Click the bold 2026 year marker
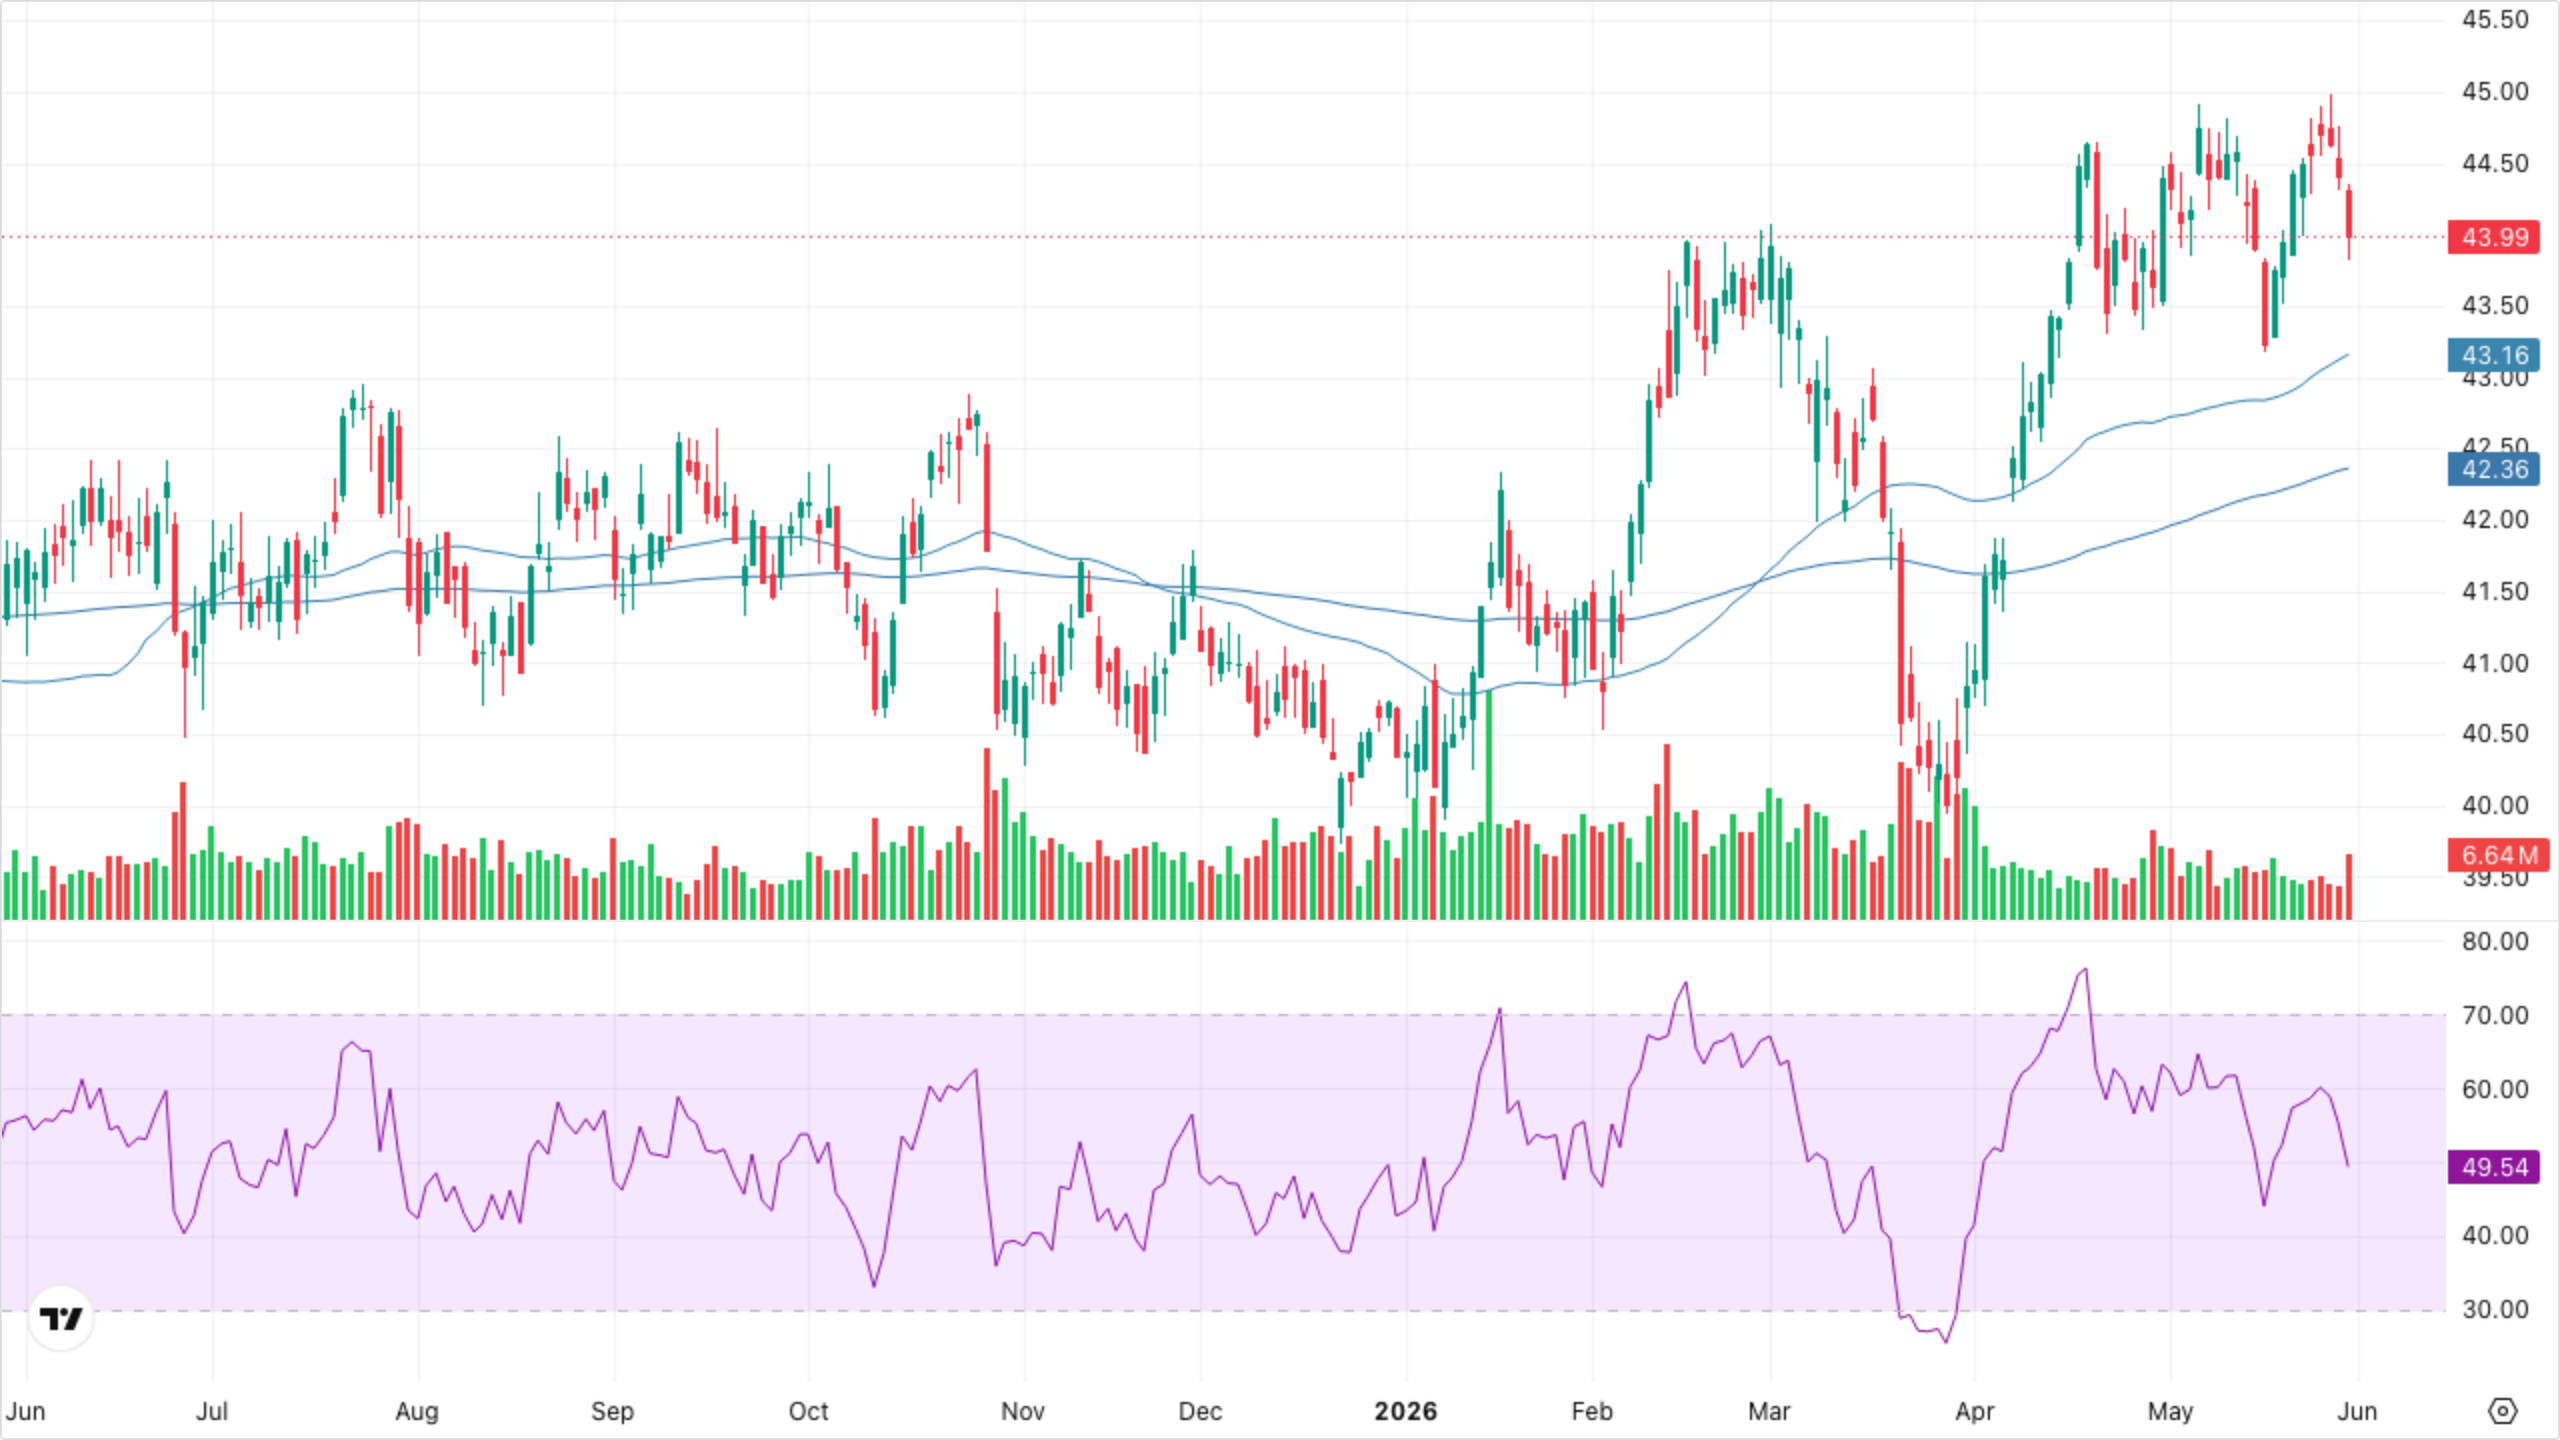This screenshot has width=2560, height=1440. point(1405,1411)
